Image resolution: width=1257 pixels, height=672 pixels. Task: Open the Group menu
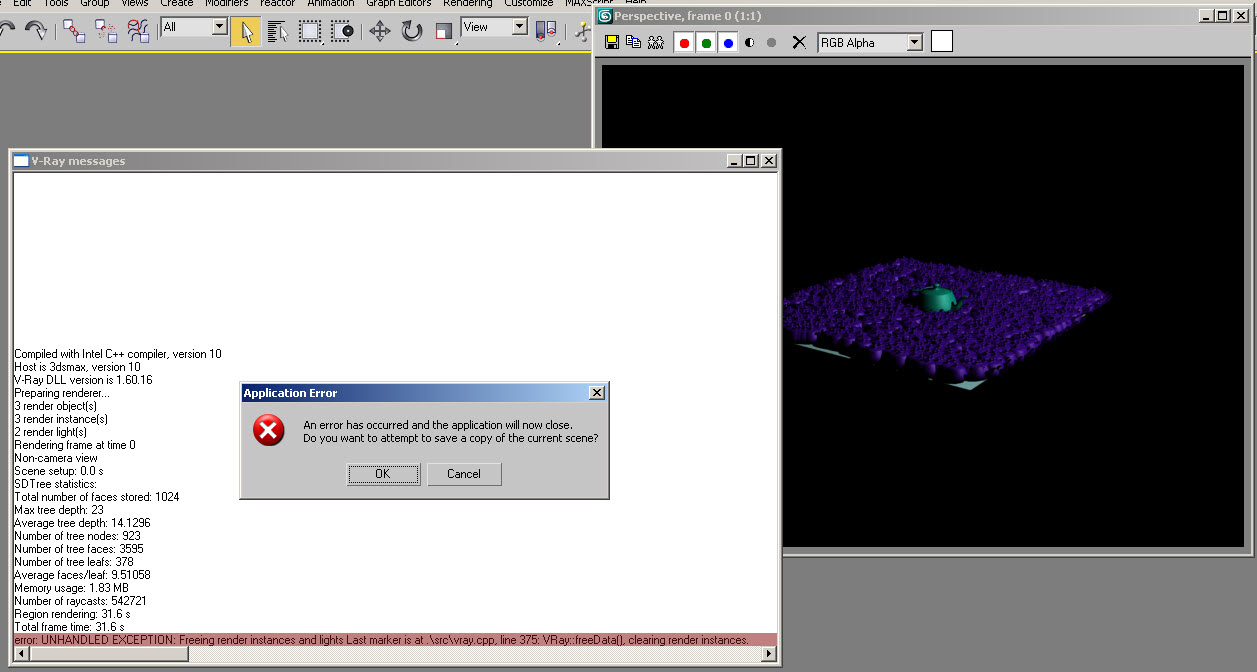tap(95, 3)
